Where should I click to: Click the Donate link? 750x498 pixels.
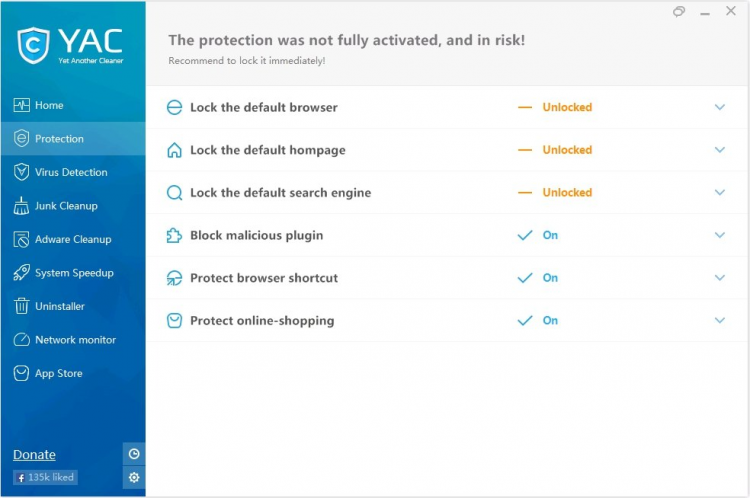pos(35,455)
